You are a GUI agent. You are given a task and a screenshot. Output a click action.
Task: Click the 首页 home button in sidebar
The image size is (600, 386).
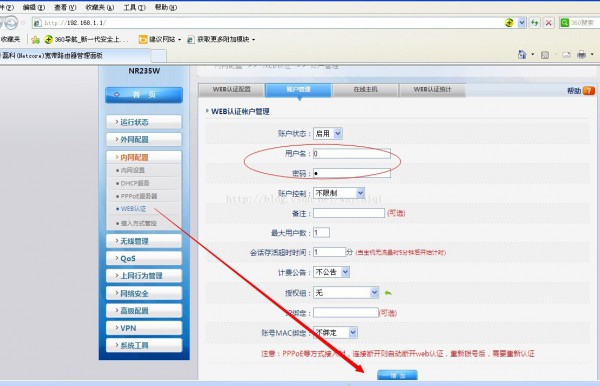(144, 94)
